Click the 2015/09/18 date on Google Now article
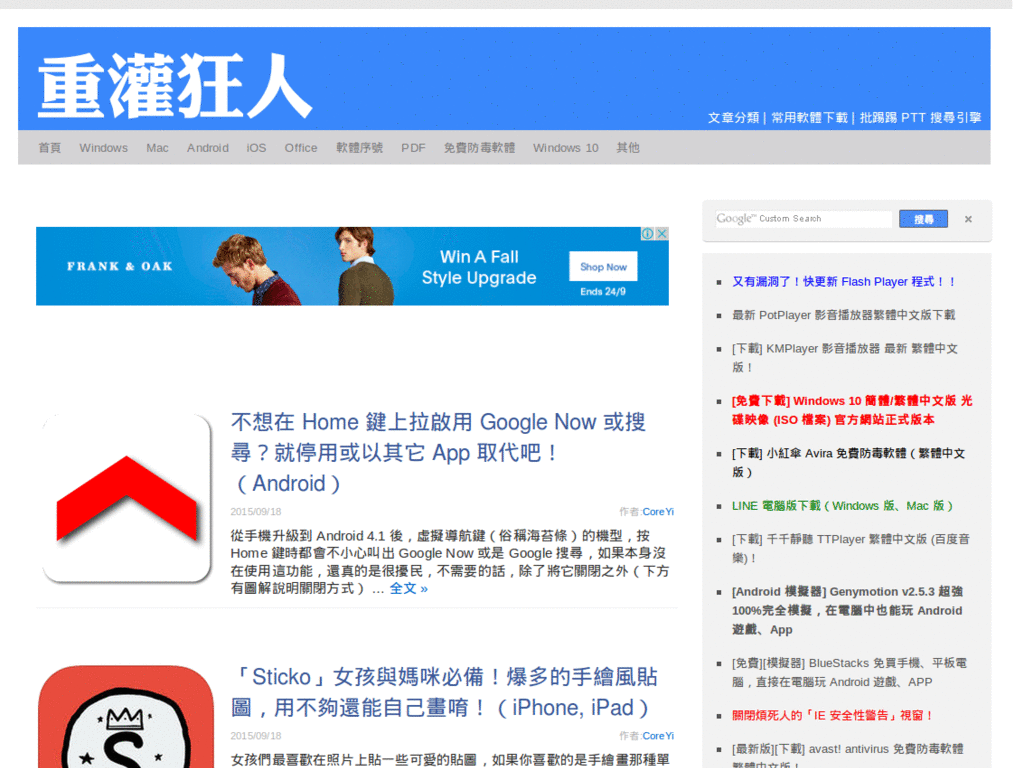The image size is (1024, 768). [x=255, y=511]
